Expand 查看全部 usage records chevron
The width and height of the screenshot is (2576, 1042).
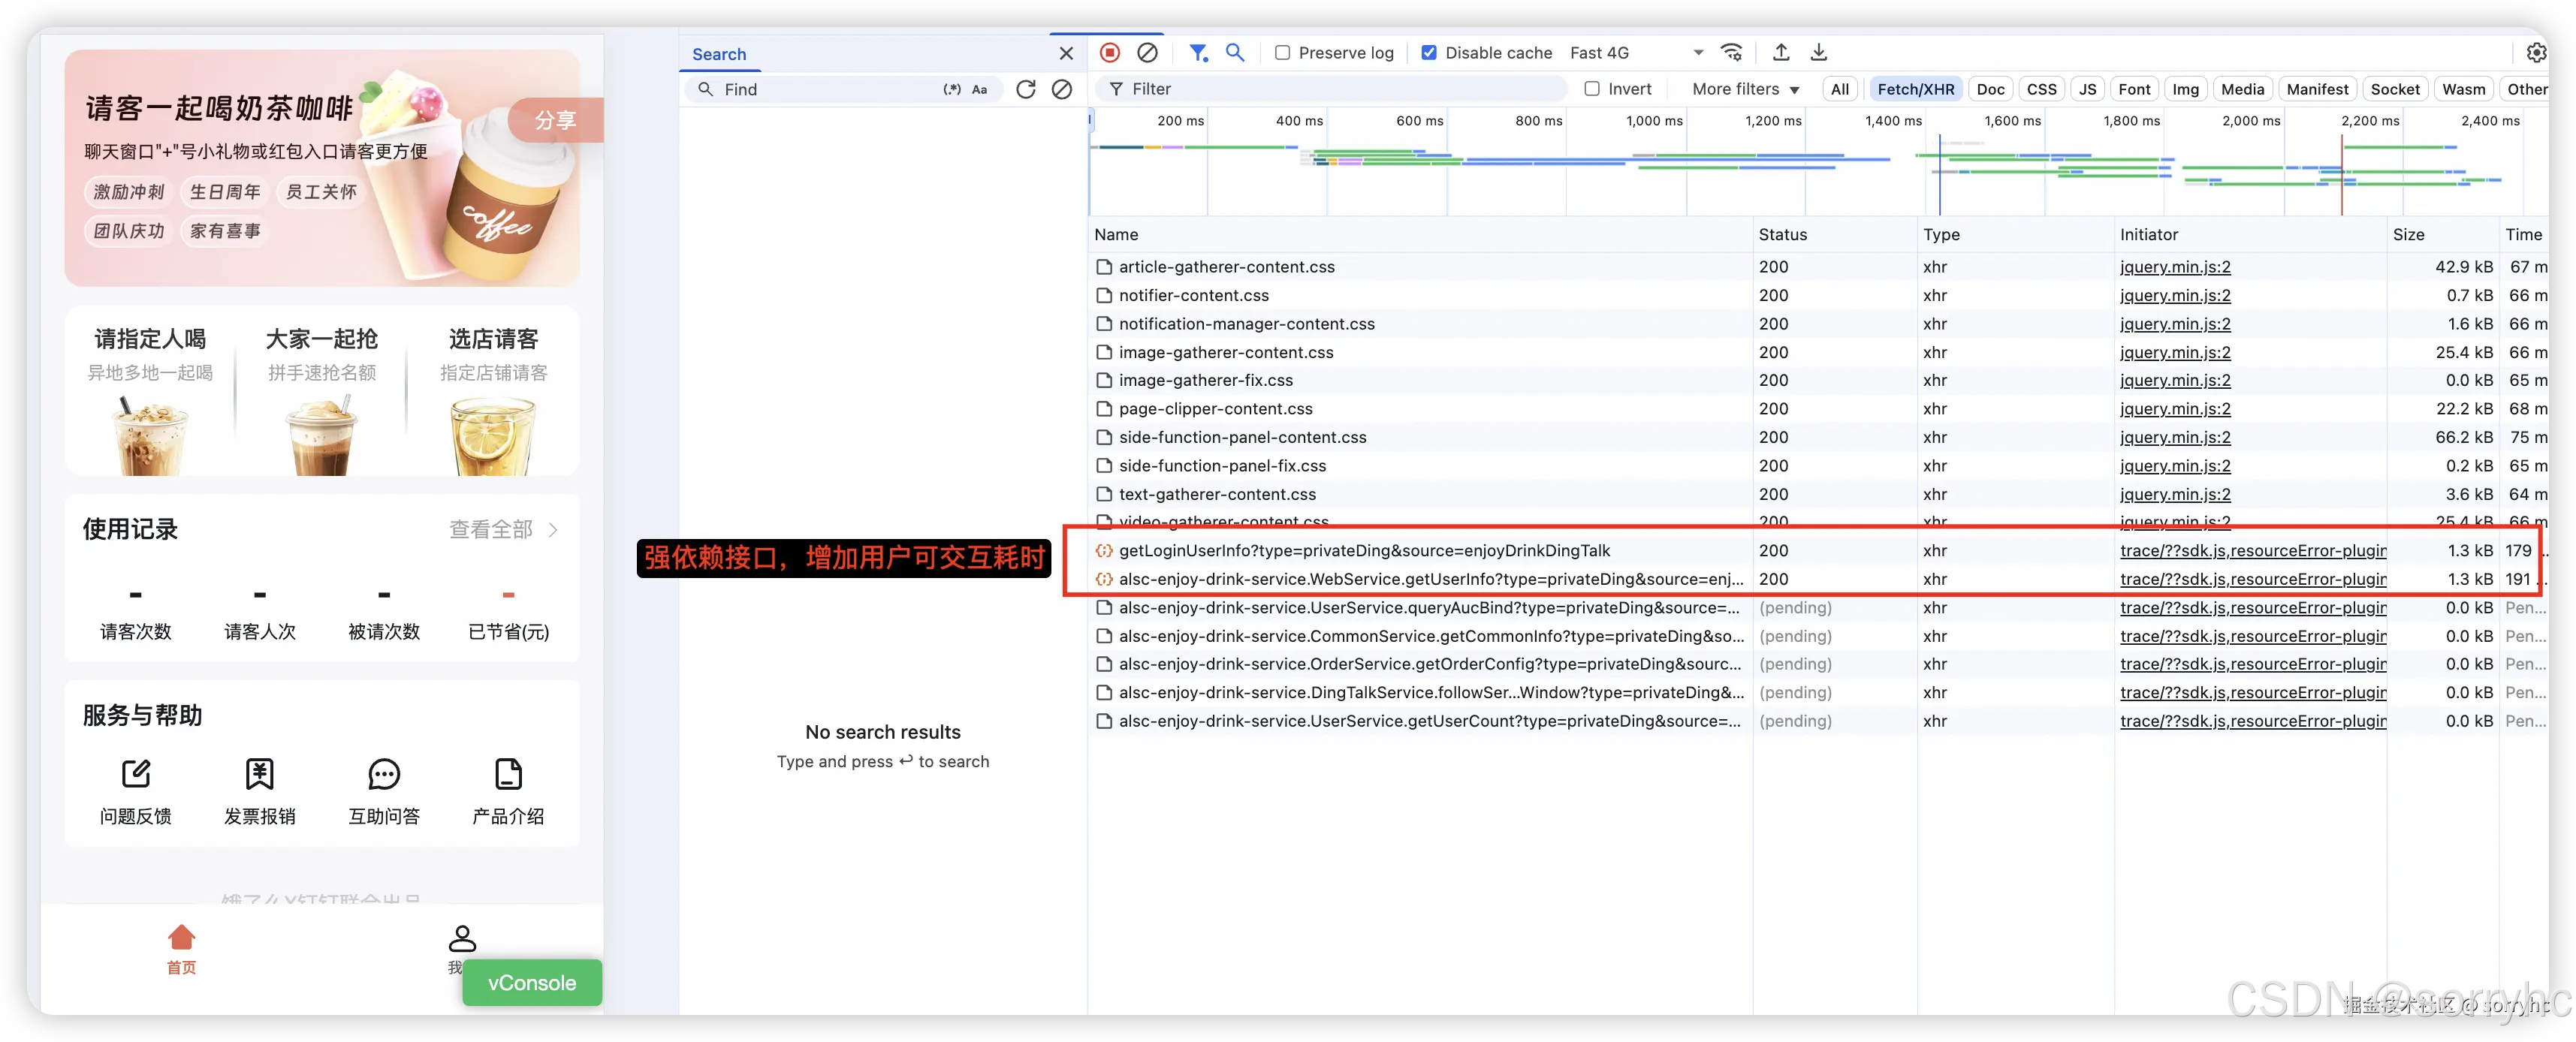(x=553, y=529)
